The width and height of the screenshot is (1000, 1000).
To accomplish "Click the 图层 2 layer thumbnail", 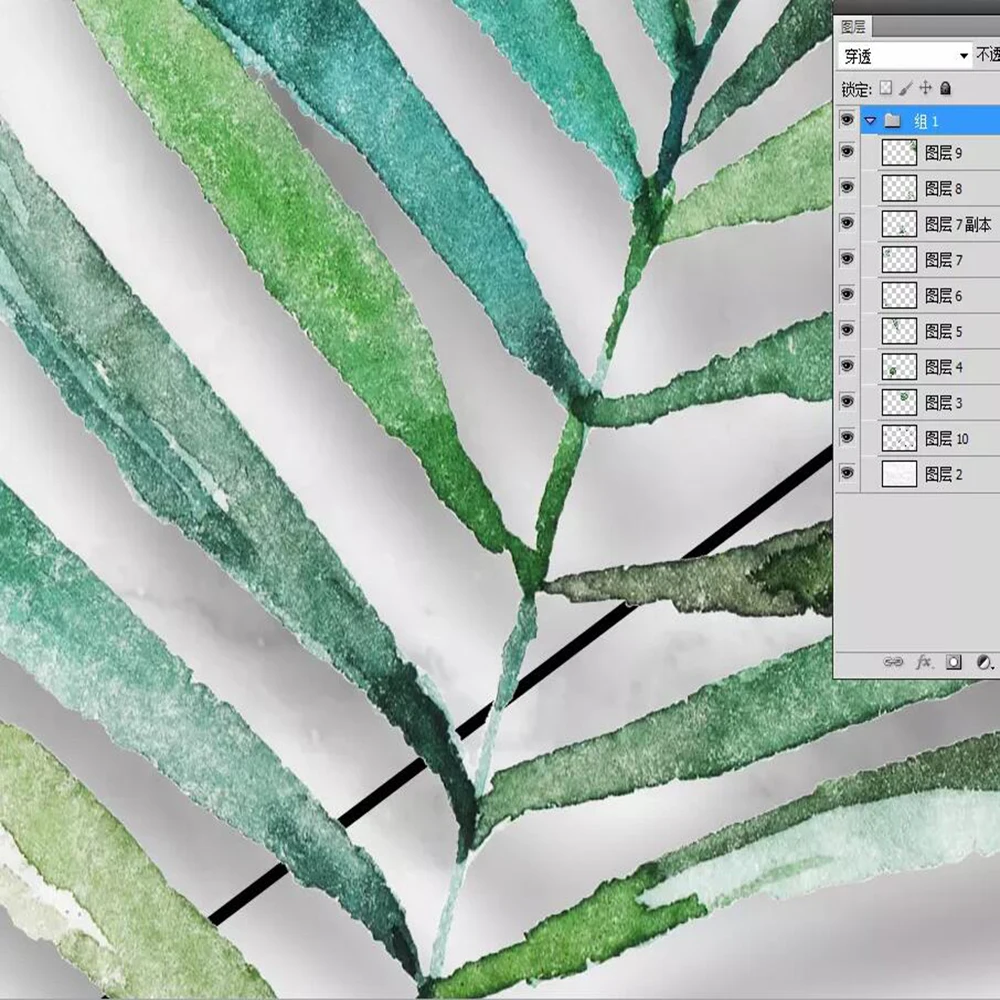I will click(899, 474).
